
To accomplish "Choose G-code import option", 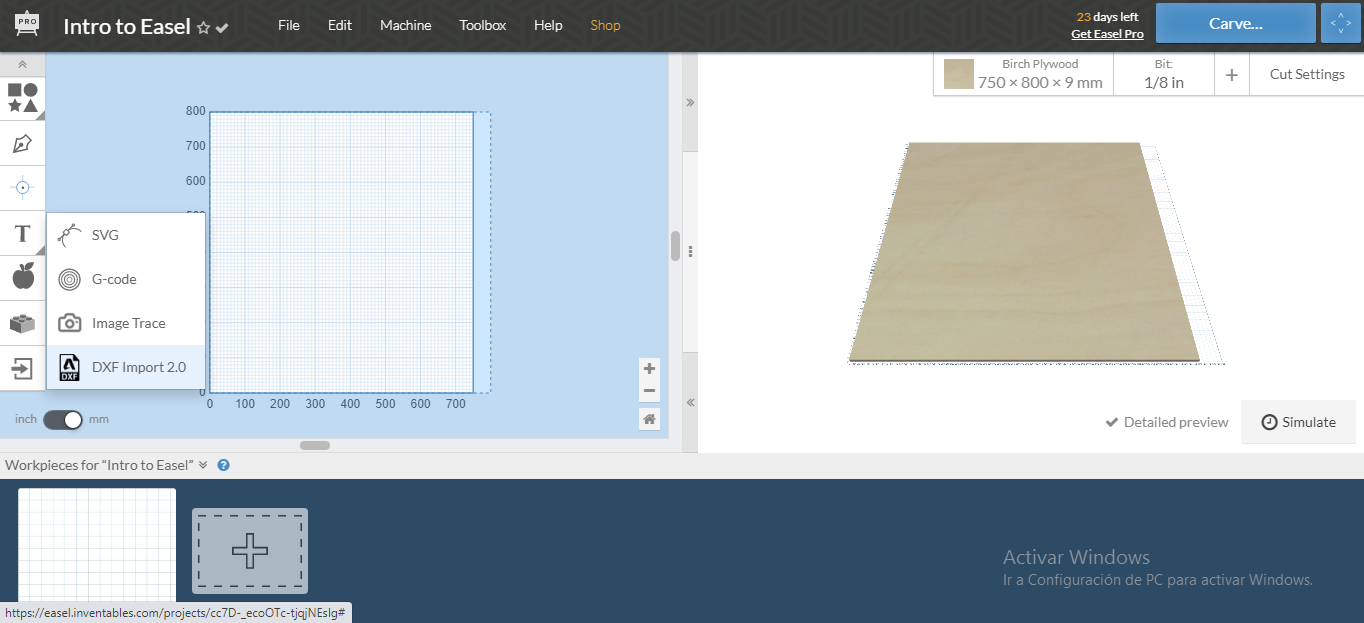I will point(126,279).
